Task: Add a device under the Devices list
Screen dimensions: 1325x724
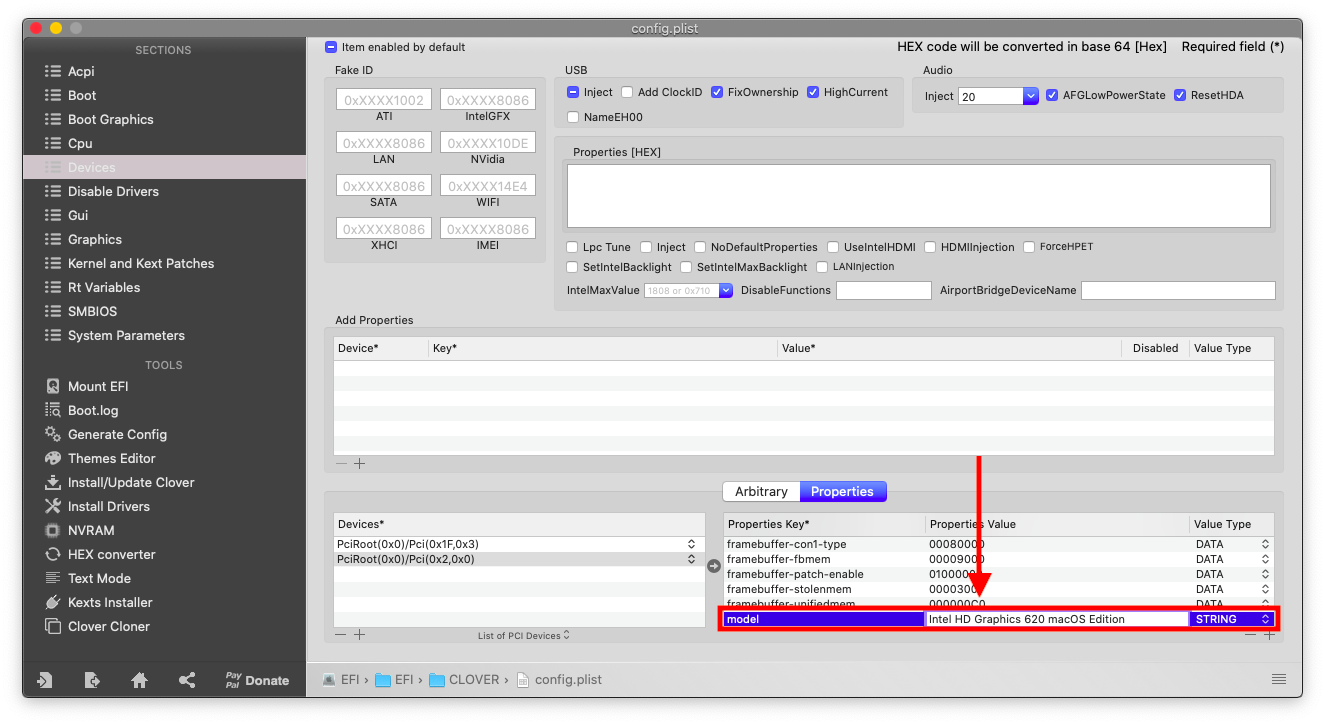Action: point(360,635)
